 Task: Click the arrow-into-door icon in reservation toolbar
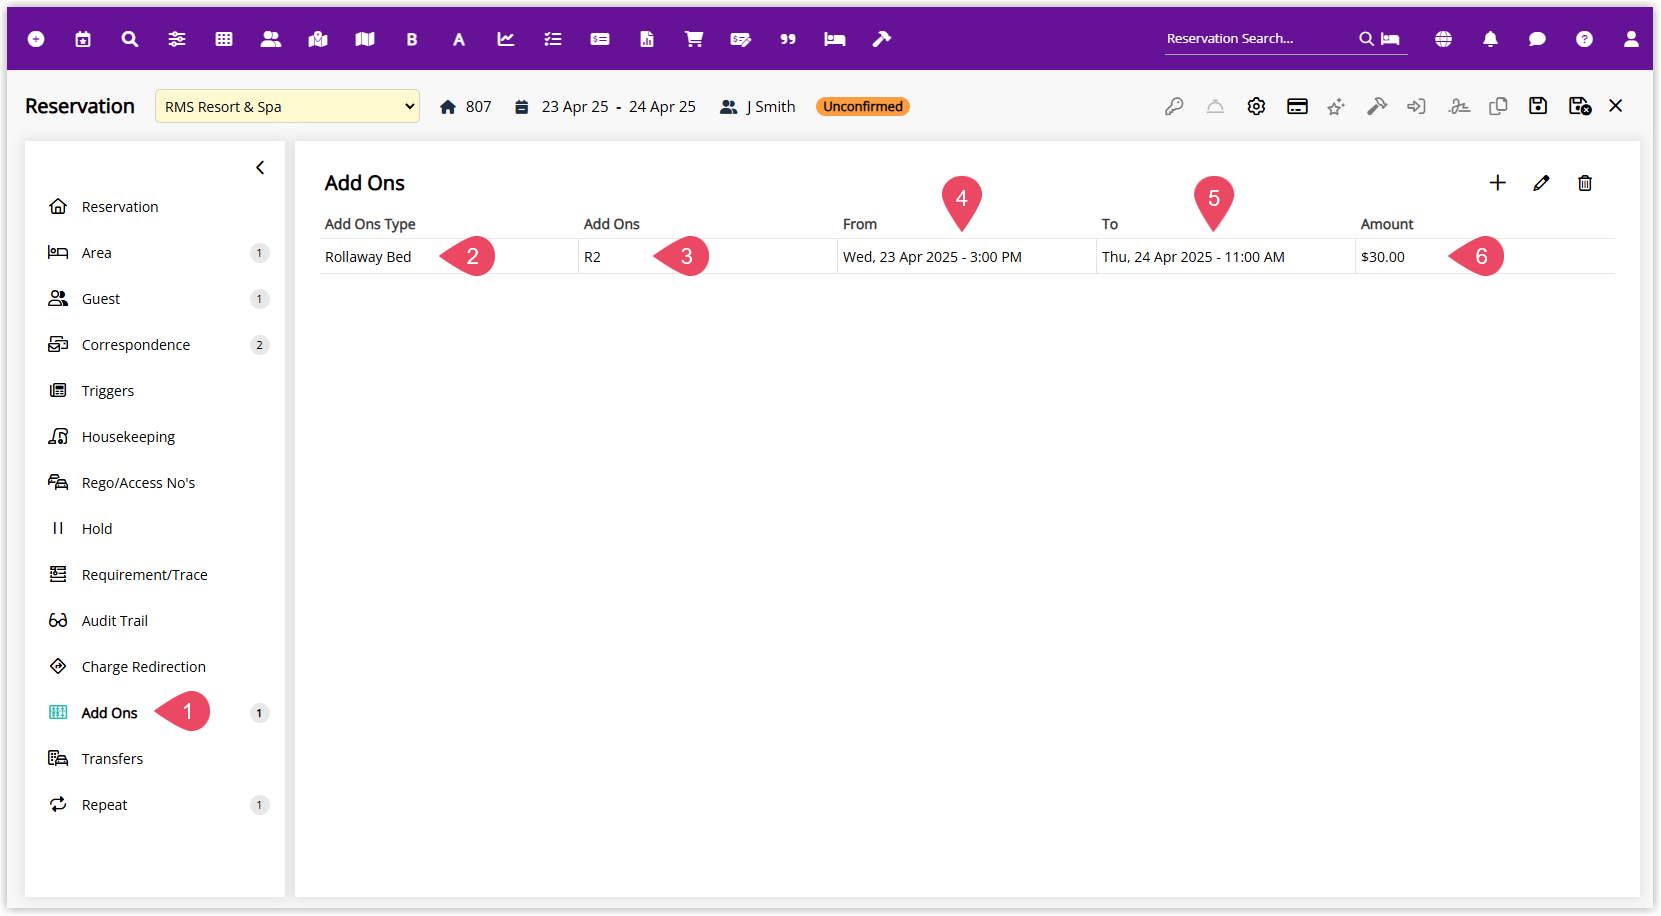[1416, 106]
